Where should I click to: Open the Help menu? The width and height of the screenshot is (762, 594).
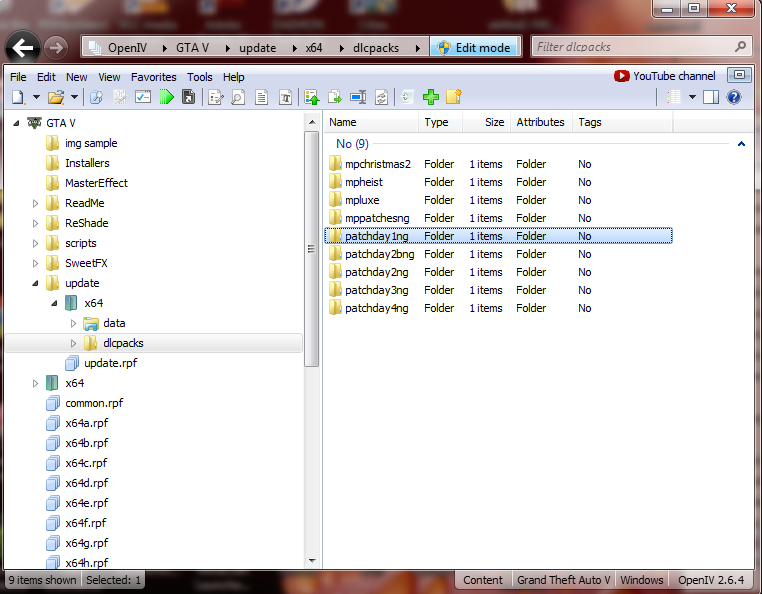[234, 77]
